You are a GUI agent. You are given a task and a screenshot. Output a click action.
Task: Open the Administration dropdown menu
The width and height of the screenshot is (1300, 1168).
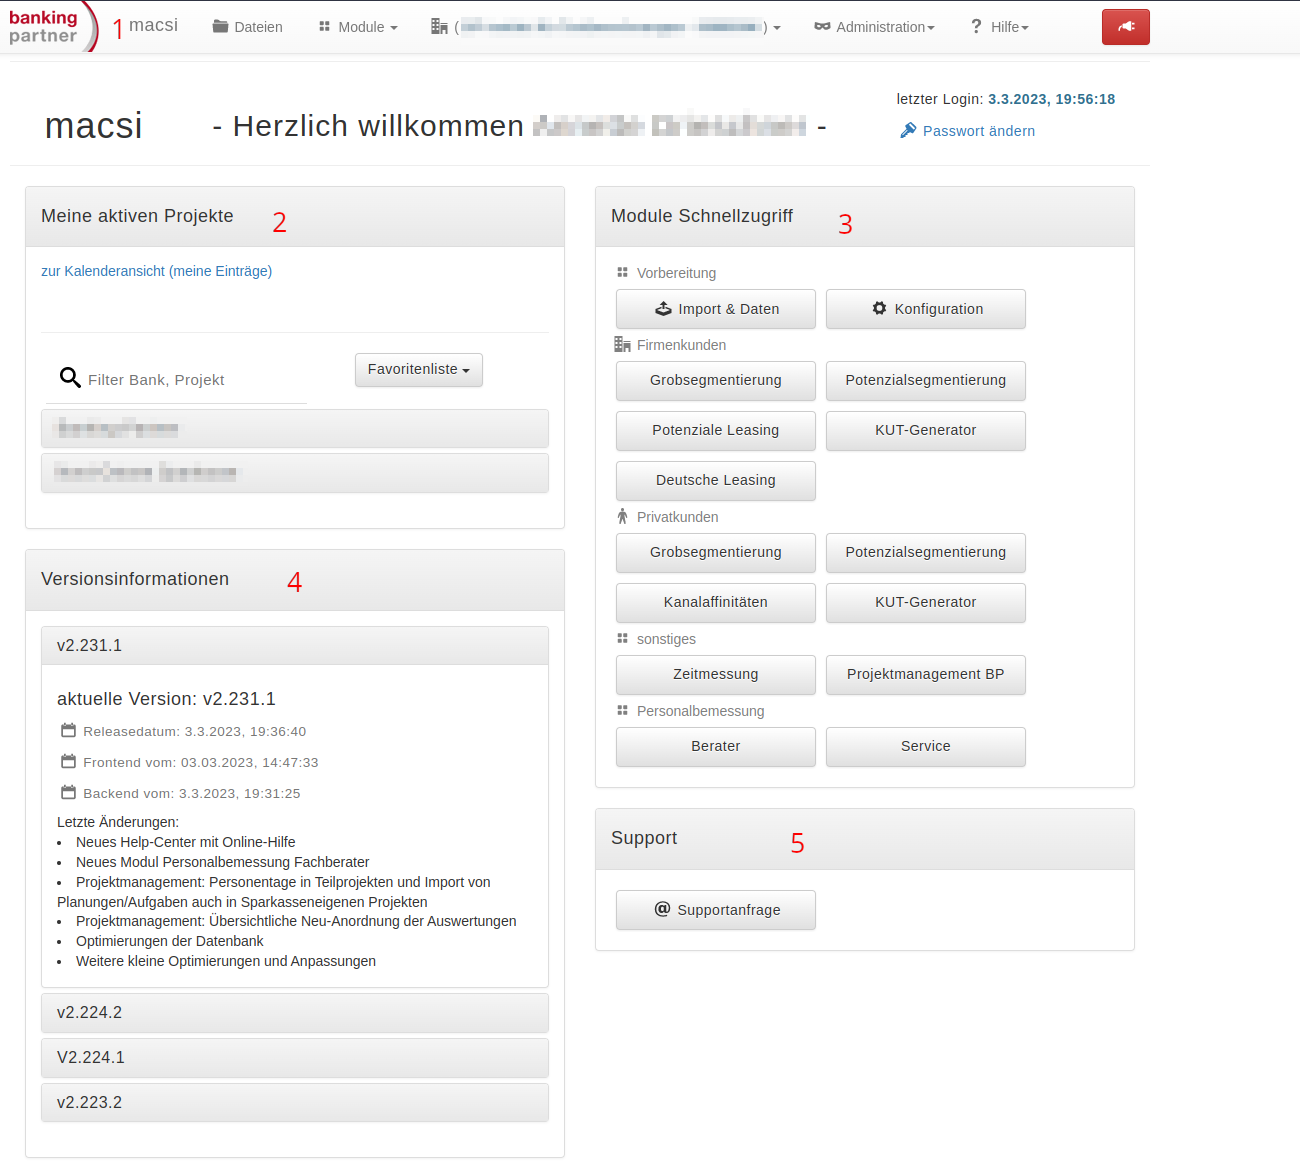click(875, 27)
